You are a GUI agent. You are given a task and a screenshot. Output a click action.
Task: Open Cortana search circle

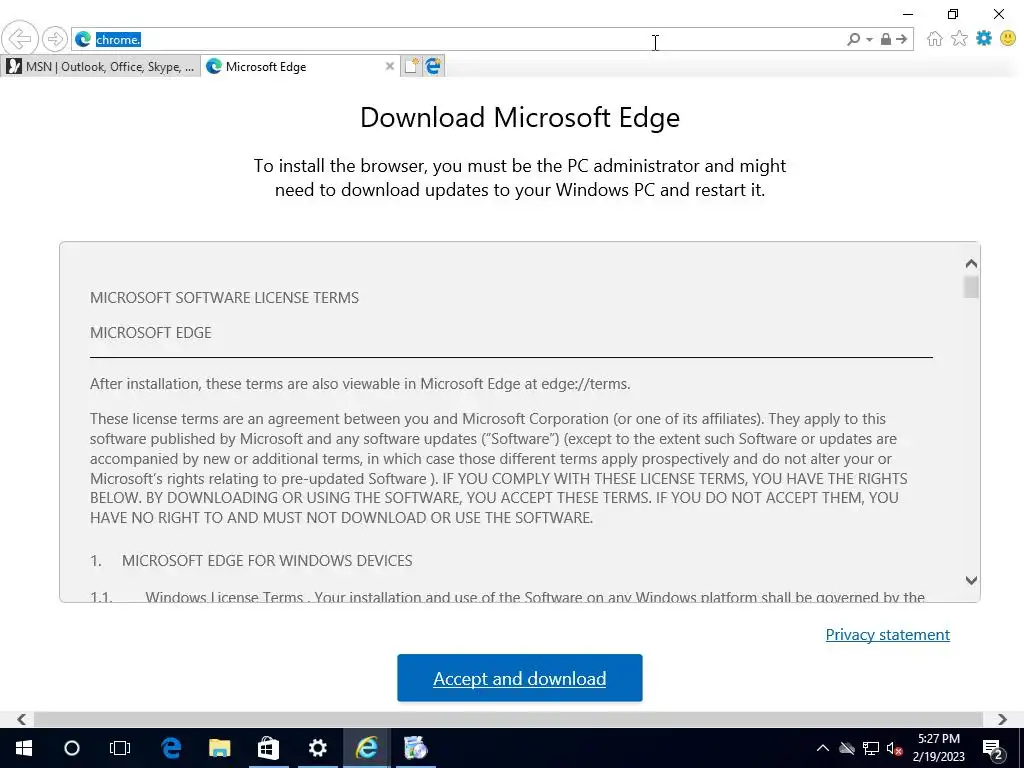coord(72,748)
